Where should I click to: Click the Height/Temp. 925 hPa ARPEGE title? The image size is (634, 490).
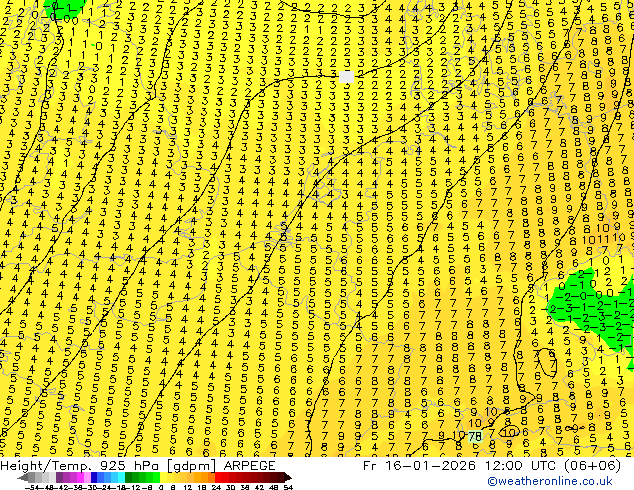click(138, 465)
